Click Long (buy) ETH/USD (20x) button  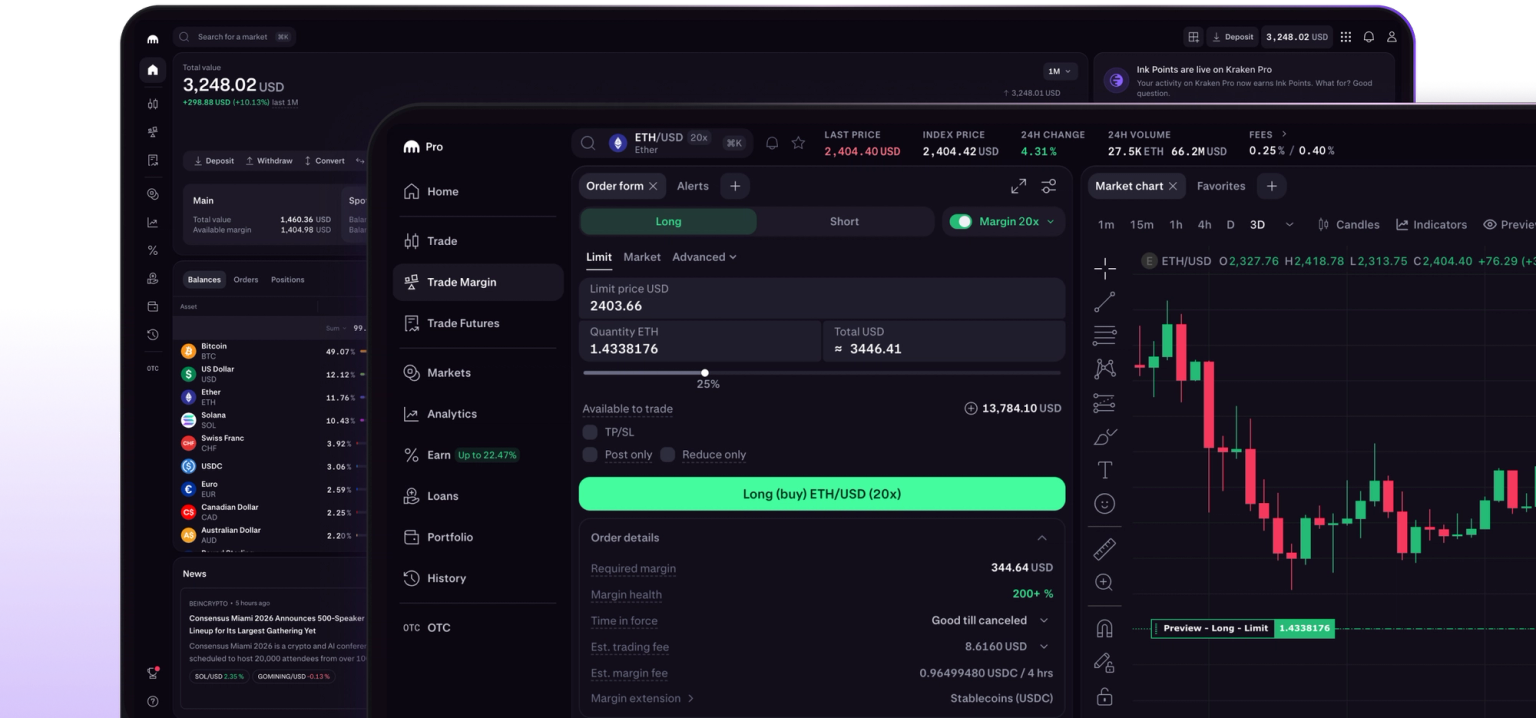coord(822,494)
